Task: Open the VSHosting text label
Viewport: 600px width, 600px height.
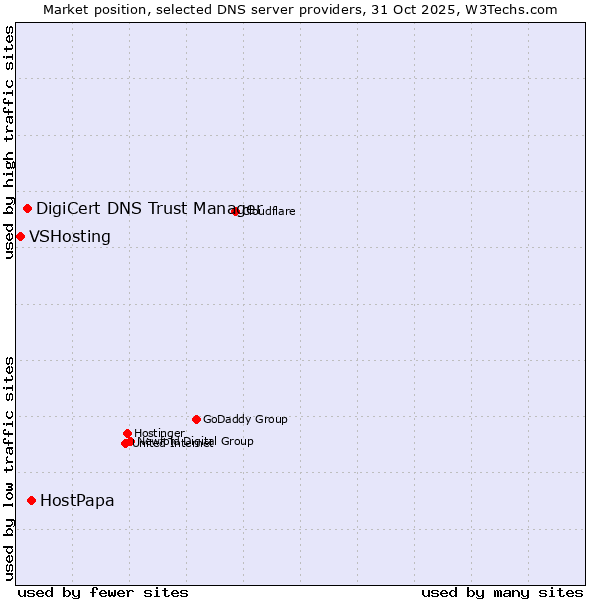Action: pos(70,237)
